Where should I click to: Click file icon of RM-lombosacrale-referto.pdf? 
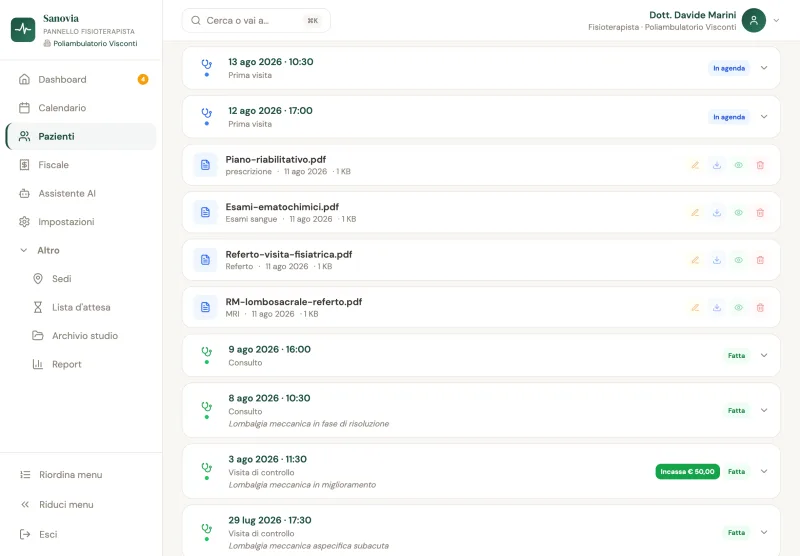tap(205, 307)
